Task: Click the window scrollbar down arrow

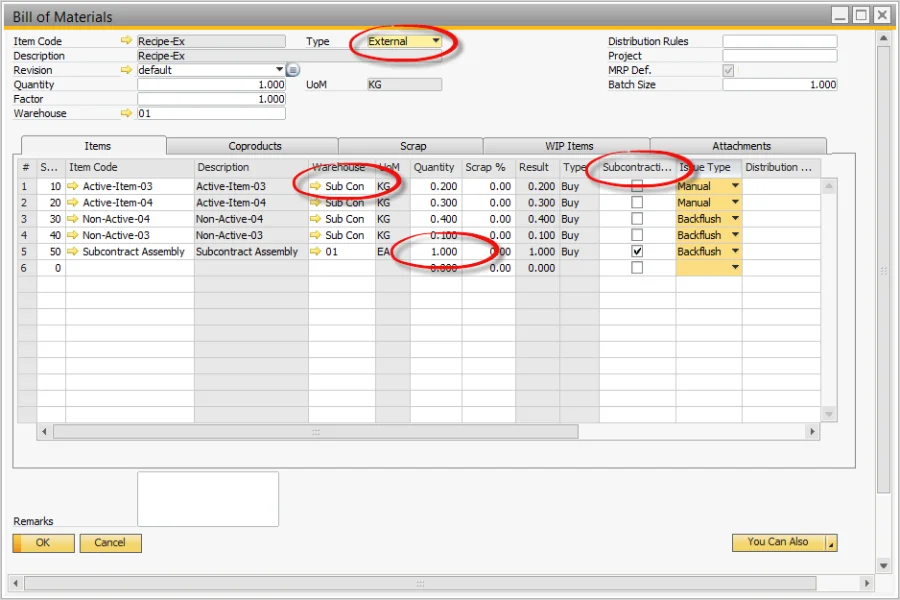Action: tap(883, 566)
